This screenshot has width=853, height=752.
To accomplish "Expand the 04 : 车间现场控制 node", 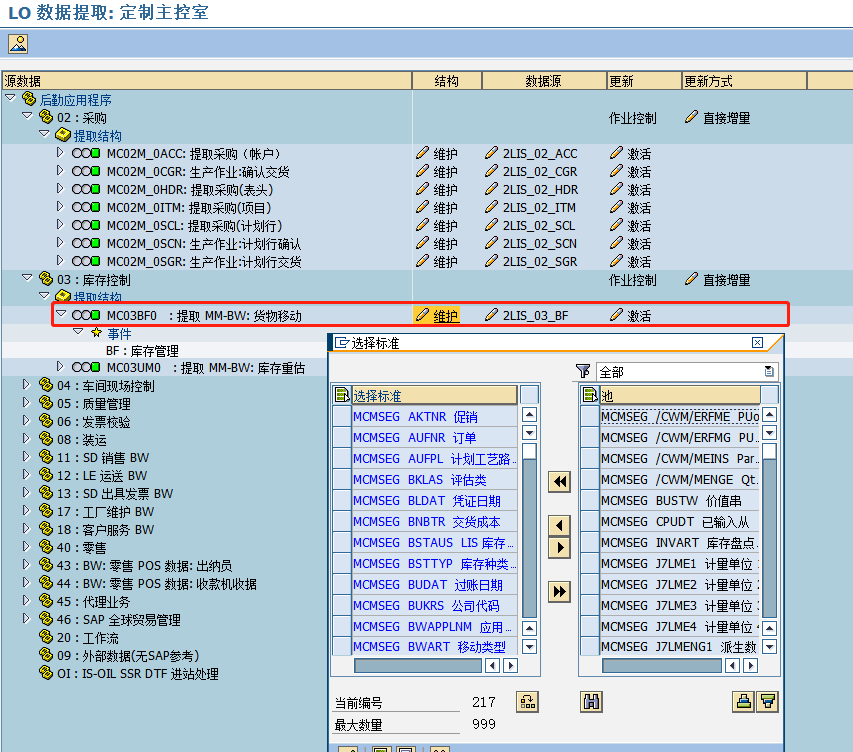I will (x=26, y=385).
